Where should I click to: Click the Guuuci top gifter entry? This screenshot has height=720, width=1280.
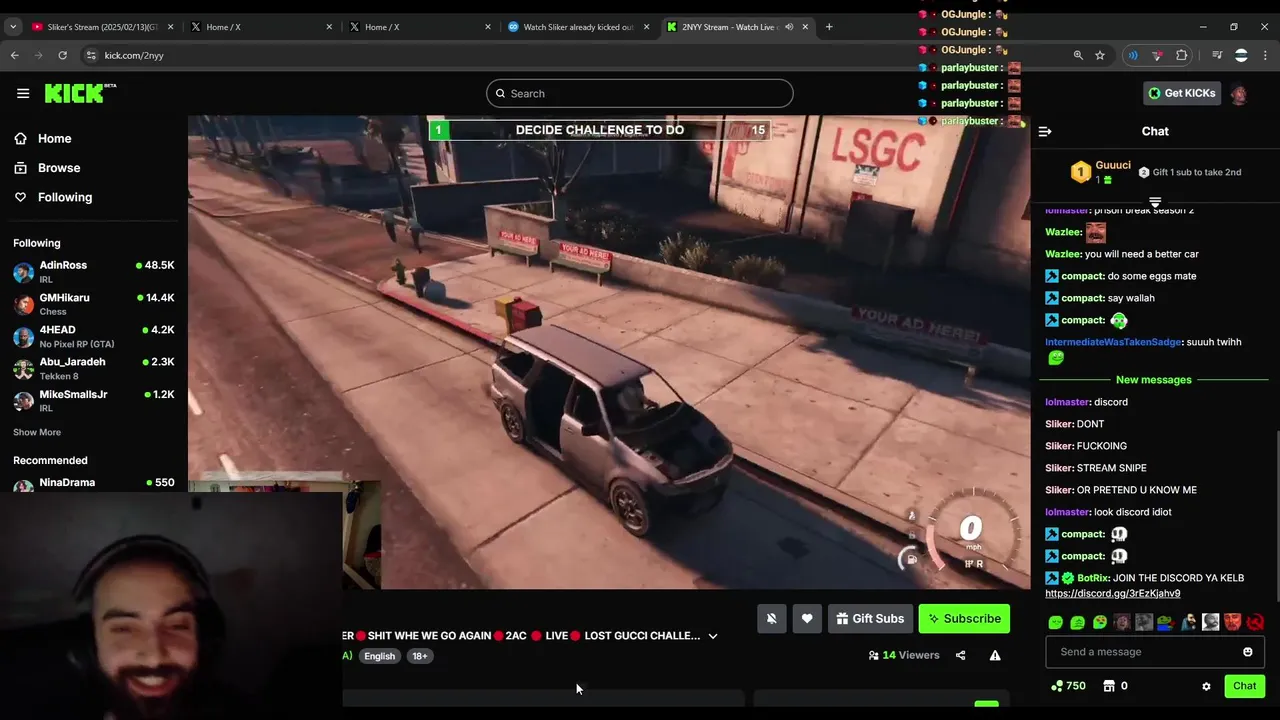coord(1101,172)
